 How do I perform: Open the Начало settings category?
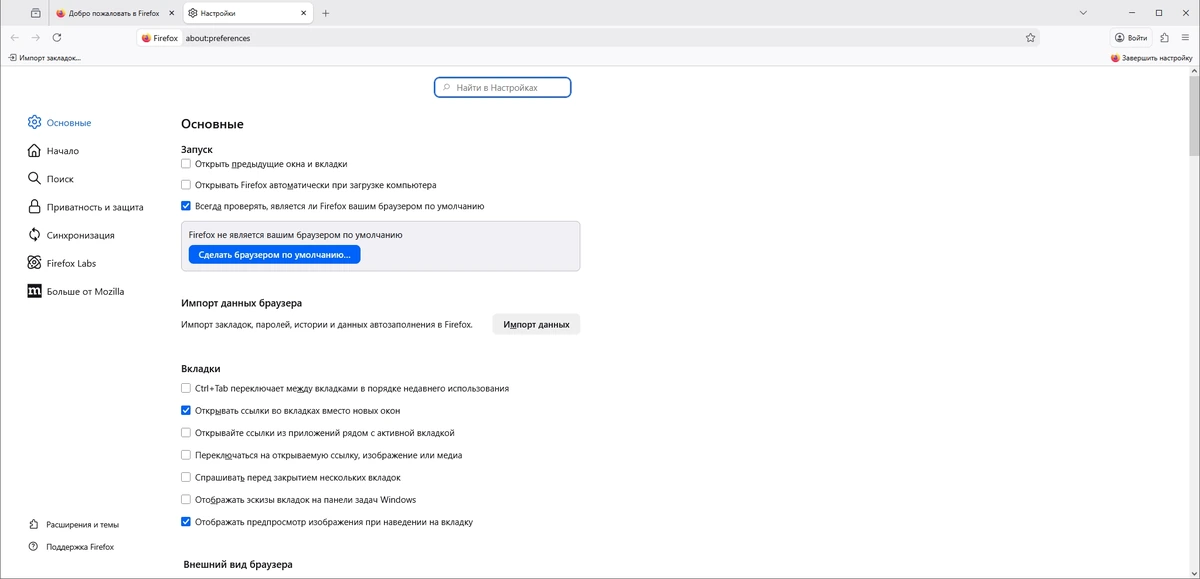click(x=62, y=151)
